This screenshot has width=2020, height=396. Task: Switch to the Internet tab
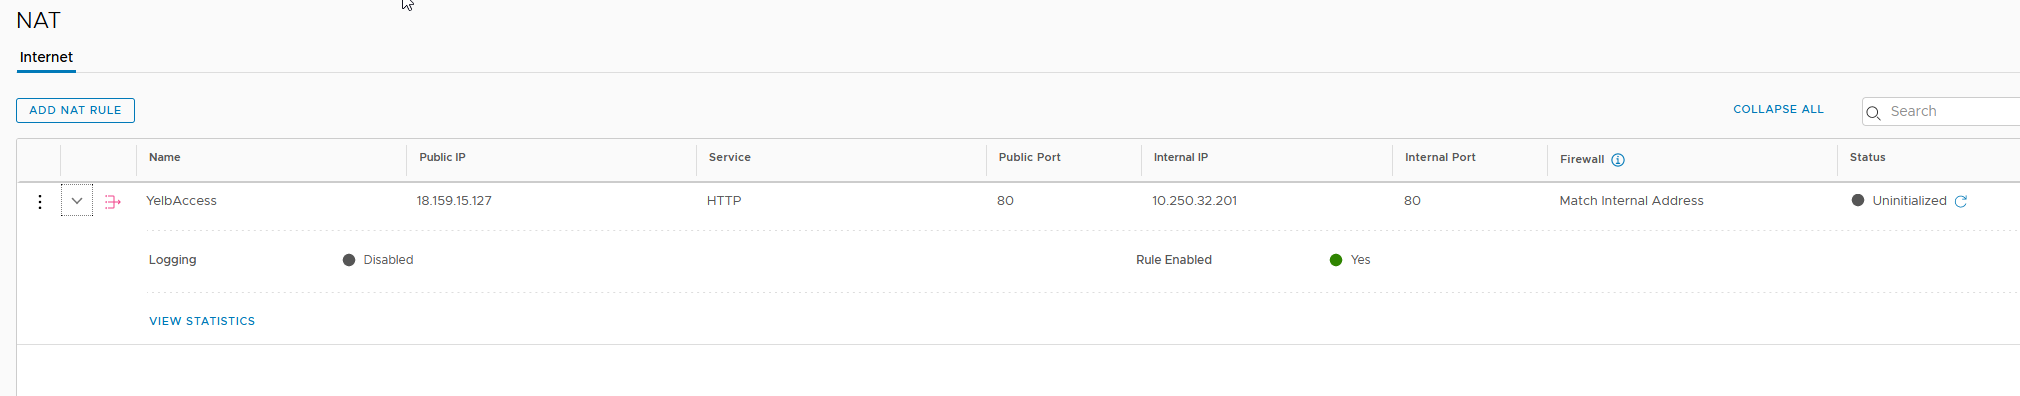(46, 57)
